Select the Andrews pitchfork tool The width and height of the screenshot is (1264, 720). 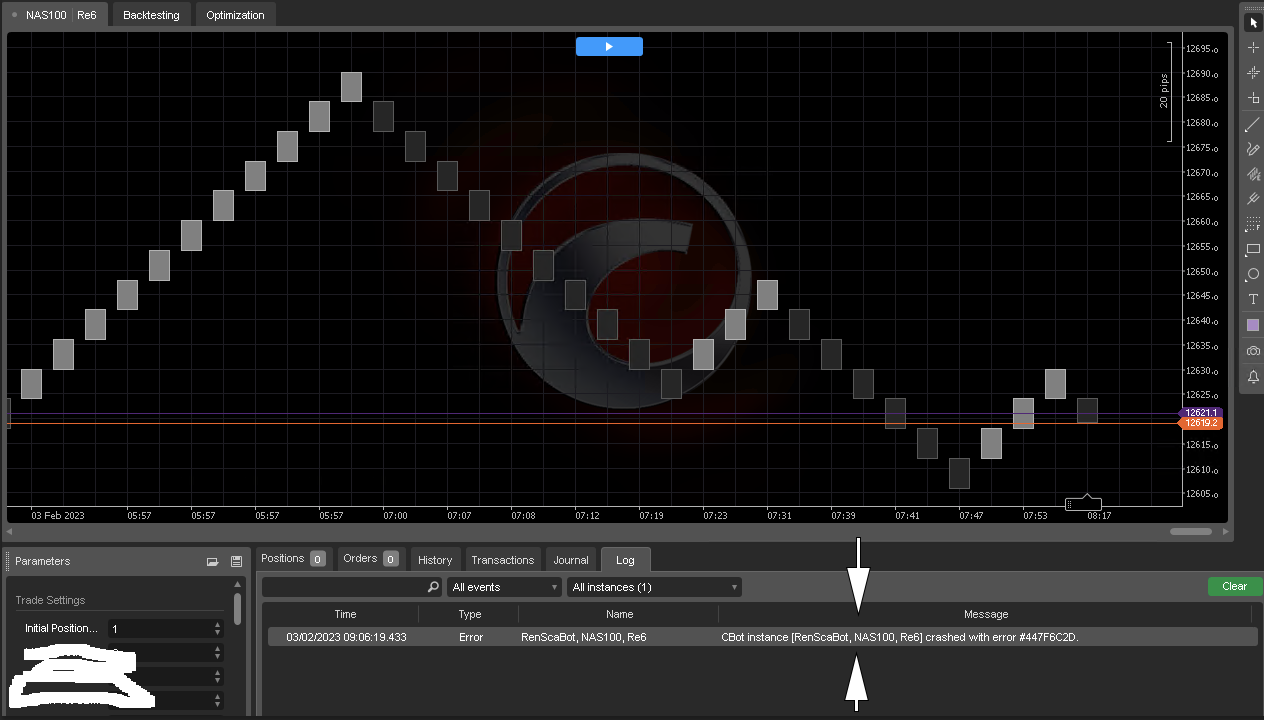[x=1253, y=199]
